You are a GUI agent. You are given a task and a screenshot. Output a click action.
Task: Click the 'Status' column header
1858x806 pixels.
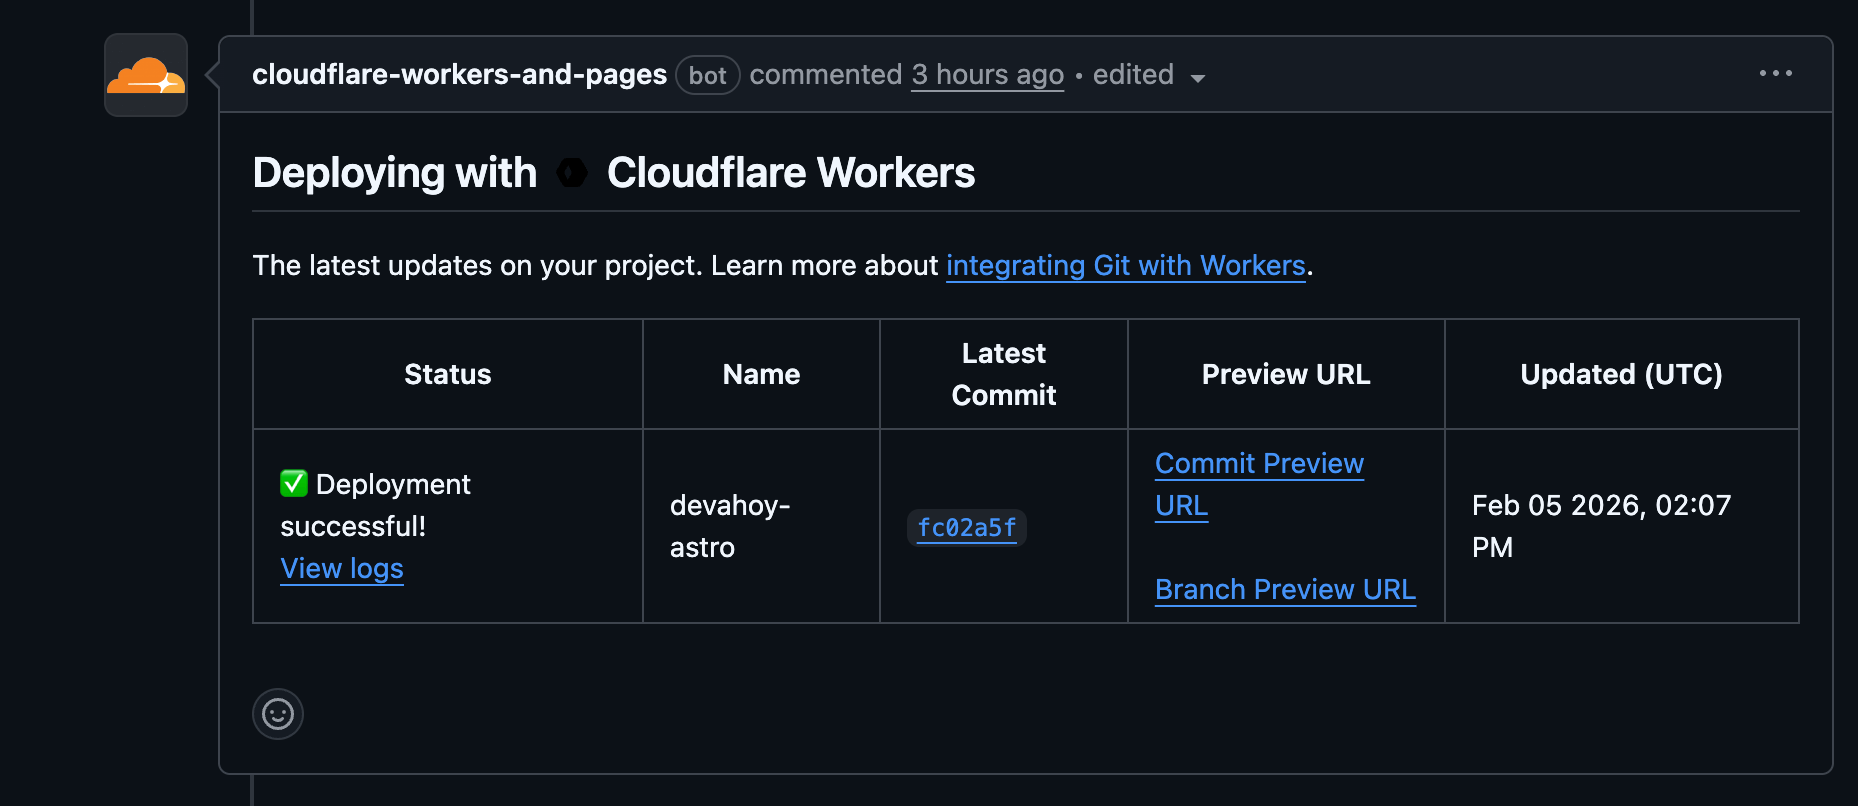point(448,374)
